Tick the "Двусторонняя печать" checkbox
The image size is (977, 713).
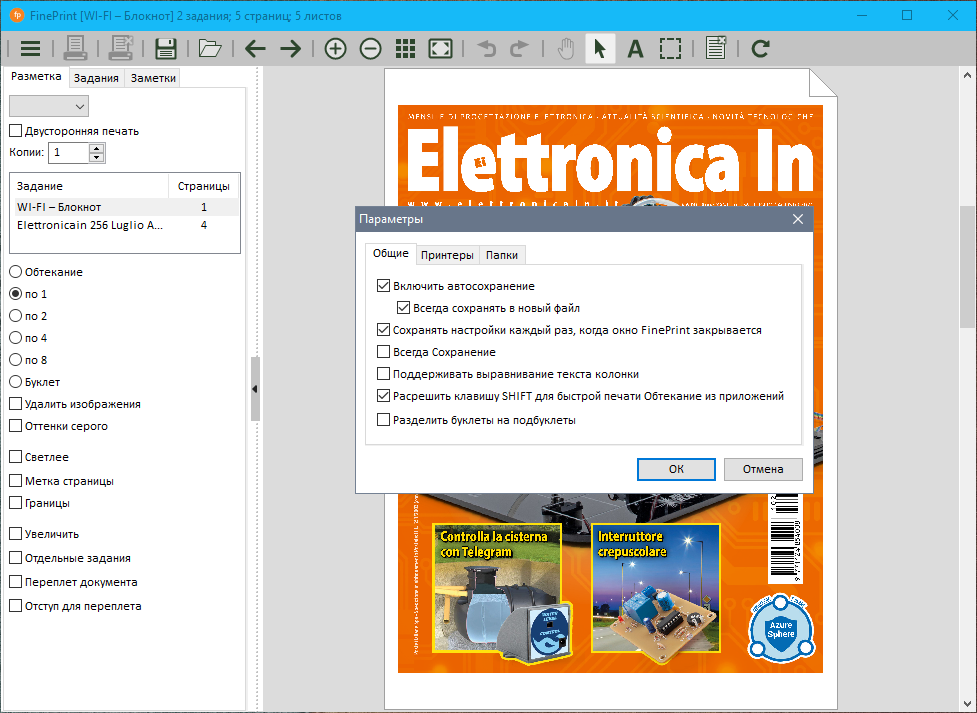(15, 131)
